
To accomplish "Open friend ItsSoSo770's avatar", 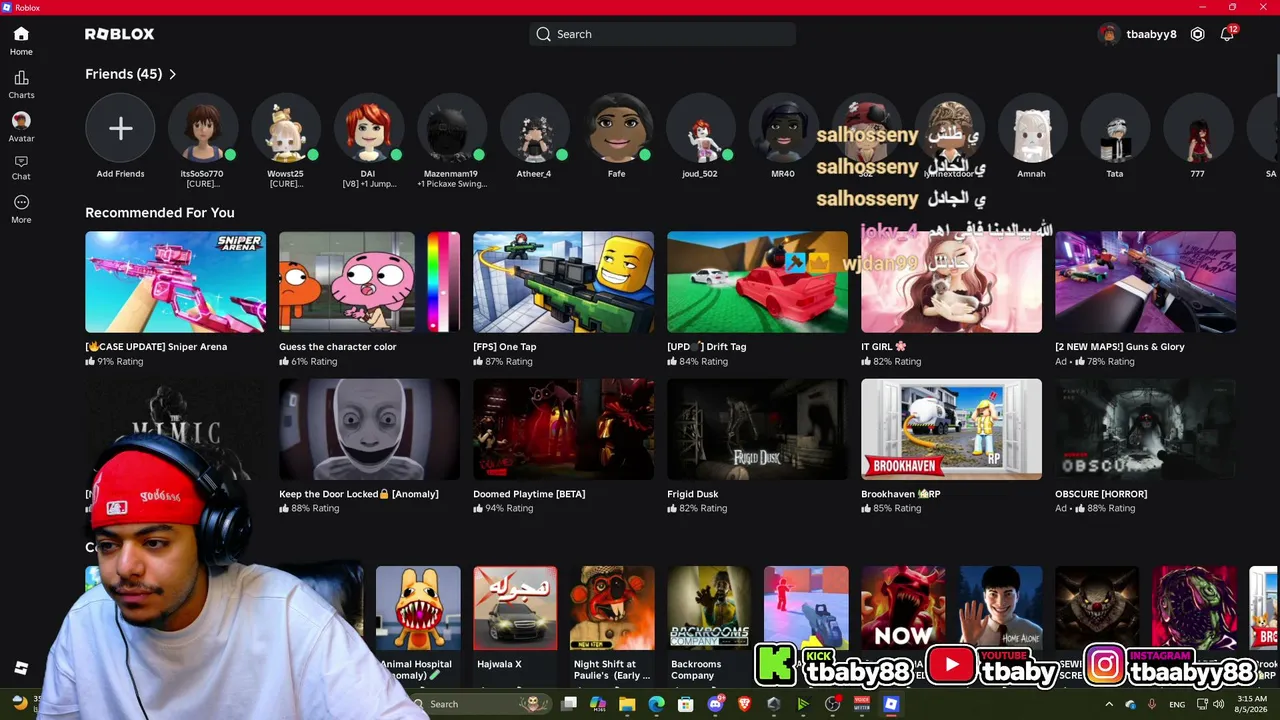I will (x=202, y=128).
